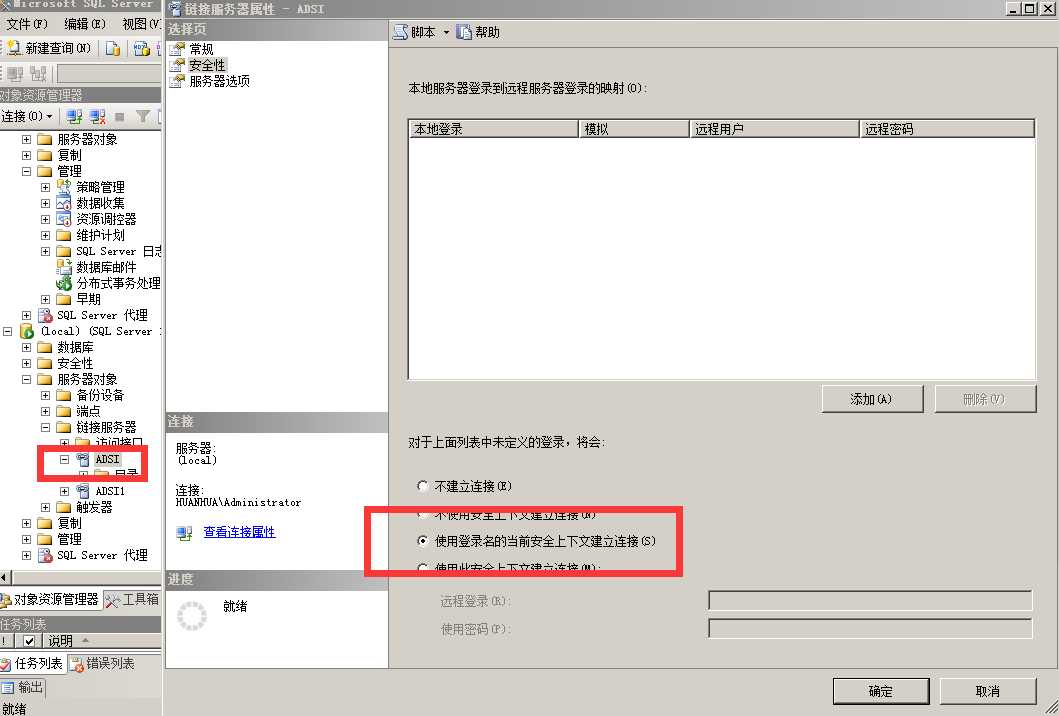Click the ADSI linked server icon
Image resolution: width=1059 pixels, height=716 pixels.
[82, 459]
